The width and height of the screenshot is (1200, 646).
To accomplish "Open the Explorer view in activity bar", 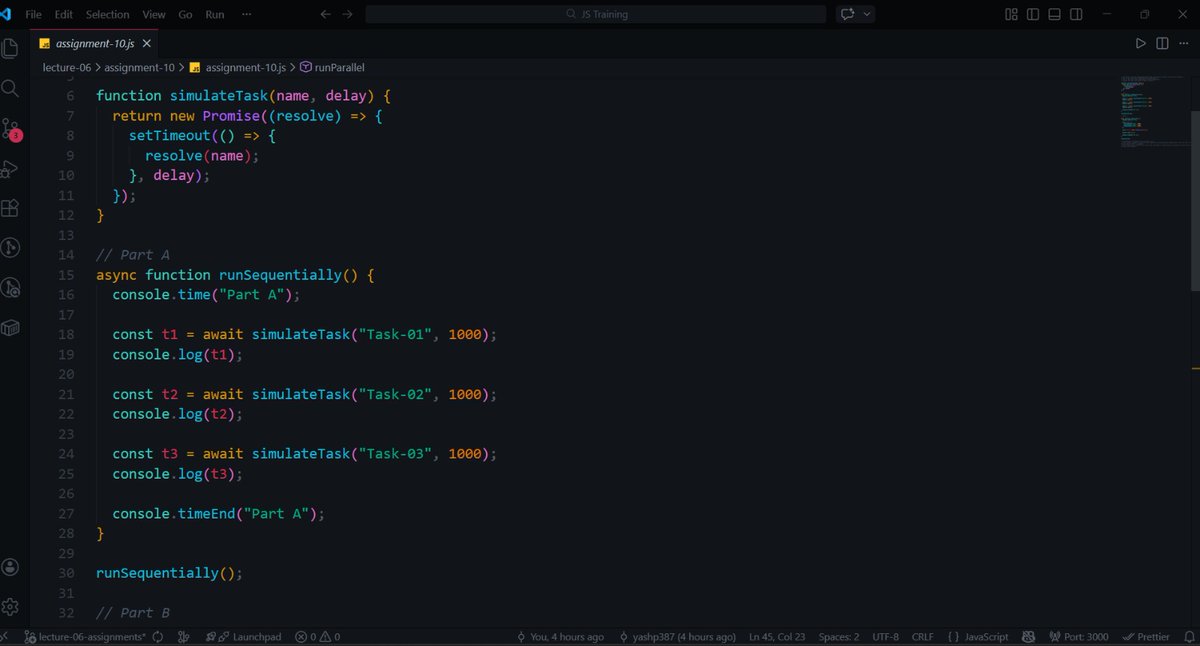I will pos(10,49).
